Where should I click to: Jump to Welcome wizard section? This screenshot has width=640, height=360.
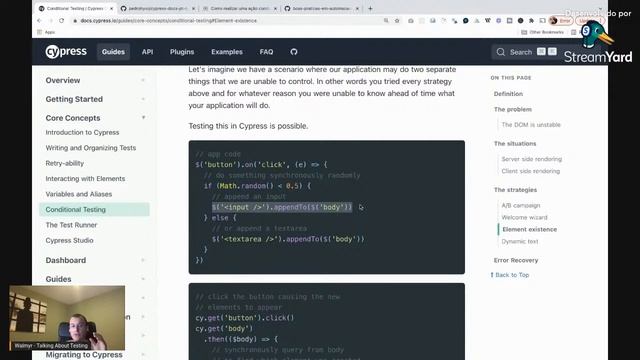pos(524,218)
